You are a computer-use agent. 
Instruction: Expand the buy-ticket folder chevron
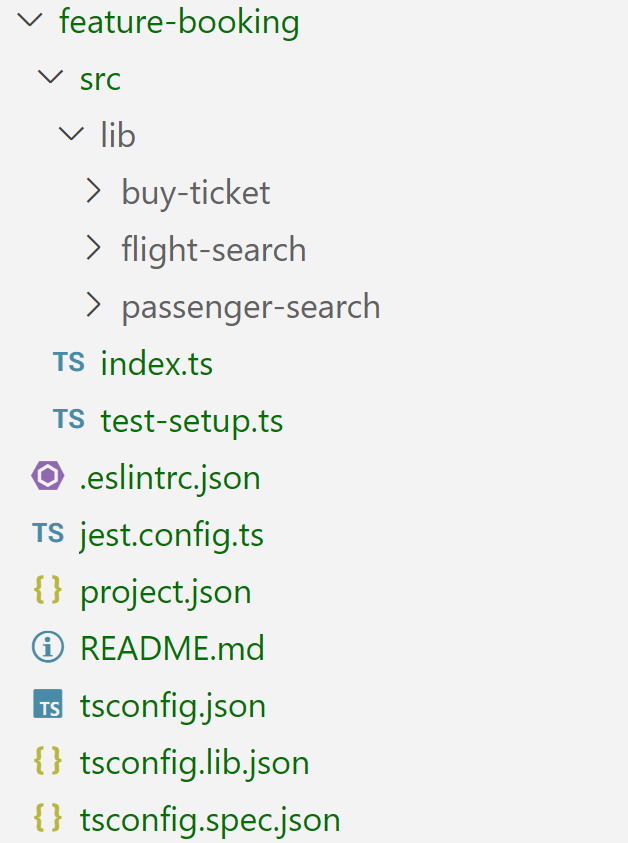94,191
